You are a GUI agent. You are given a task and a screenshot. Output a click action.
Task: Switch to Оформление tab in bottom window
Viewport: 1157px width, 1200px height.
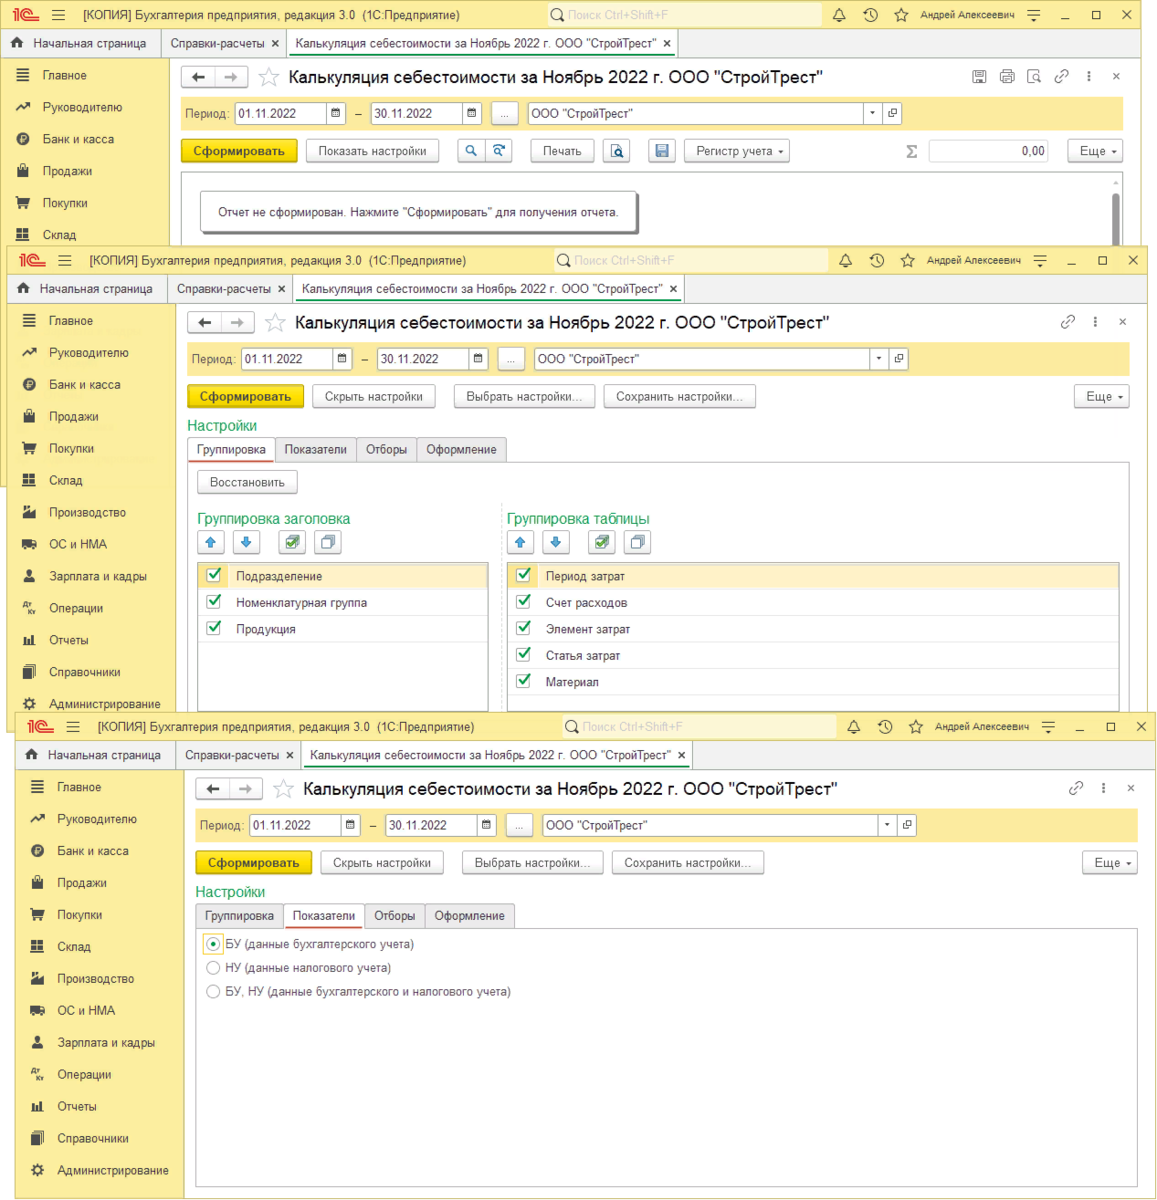(x=470, y=916)
